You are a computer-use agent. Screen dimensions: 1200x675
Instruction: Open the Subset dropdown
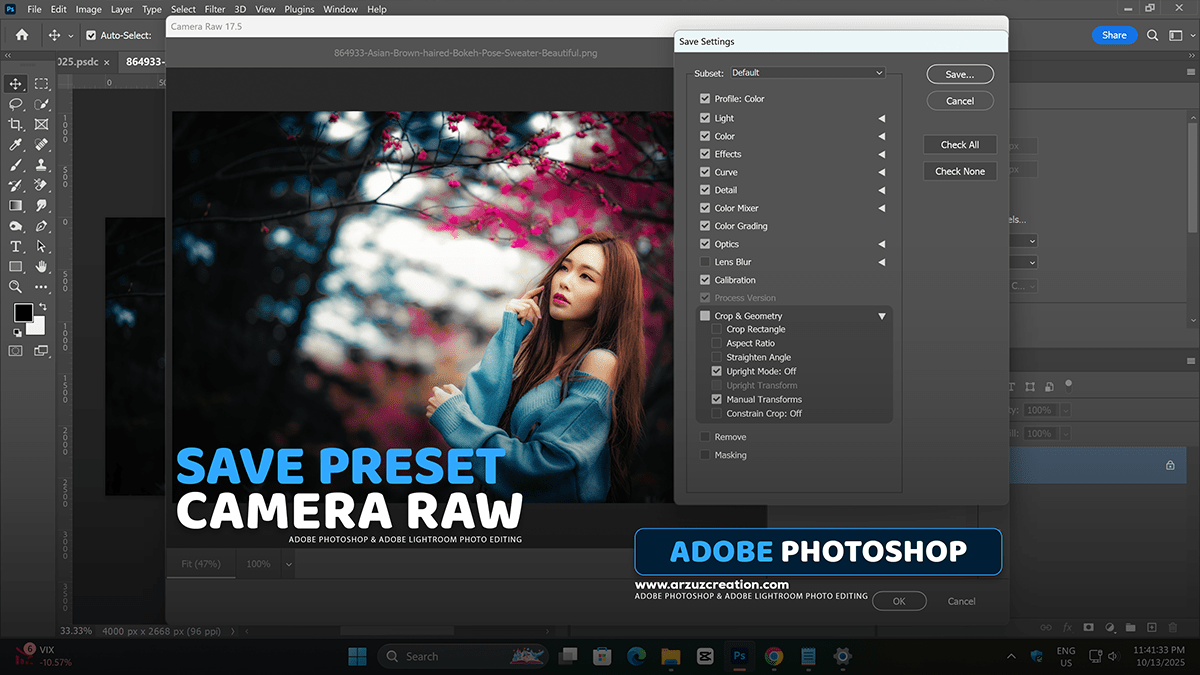coord(807,72)
